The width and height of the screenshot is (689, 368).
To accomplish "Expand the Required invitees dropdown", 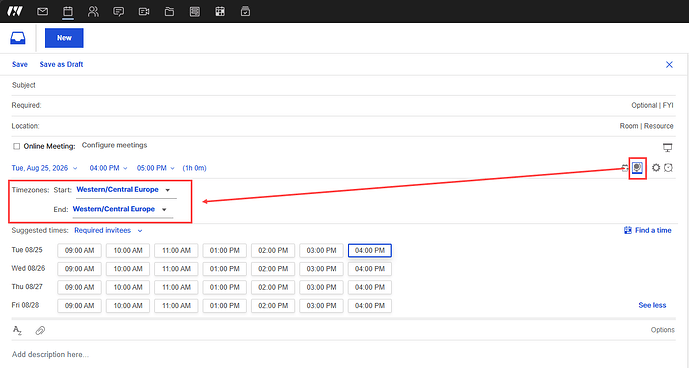I will click(108, 230).
